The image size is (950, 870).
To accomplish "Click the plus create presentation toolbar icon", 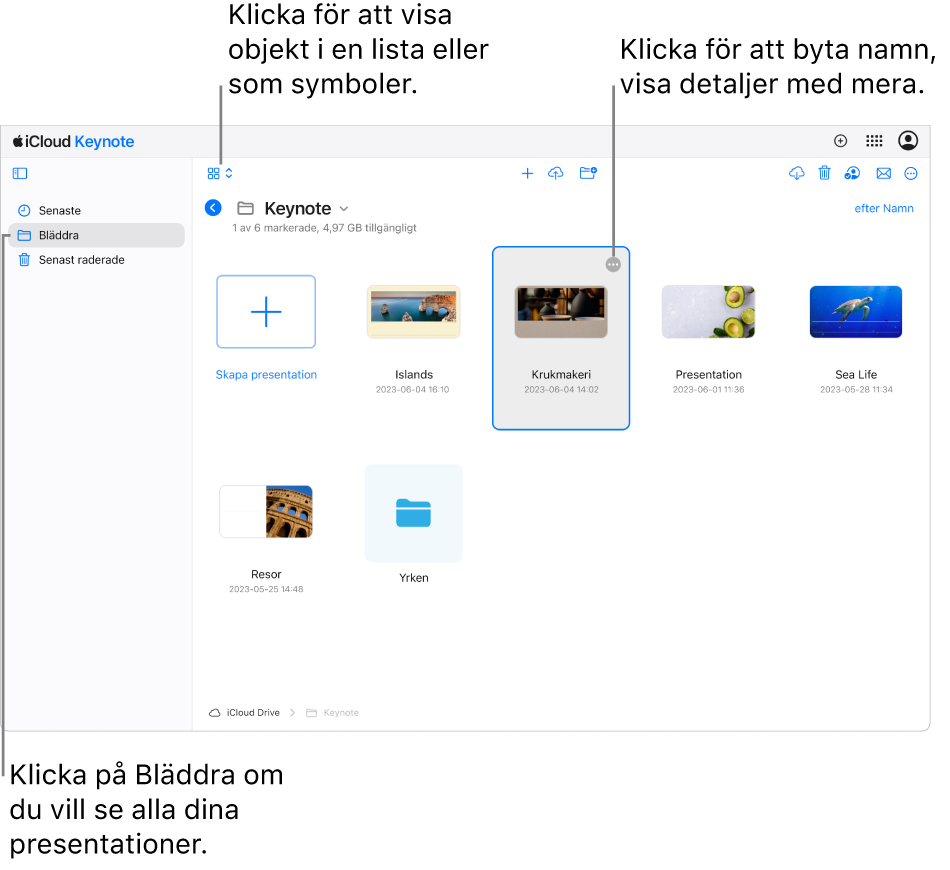I will (527, 174).
